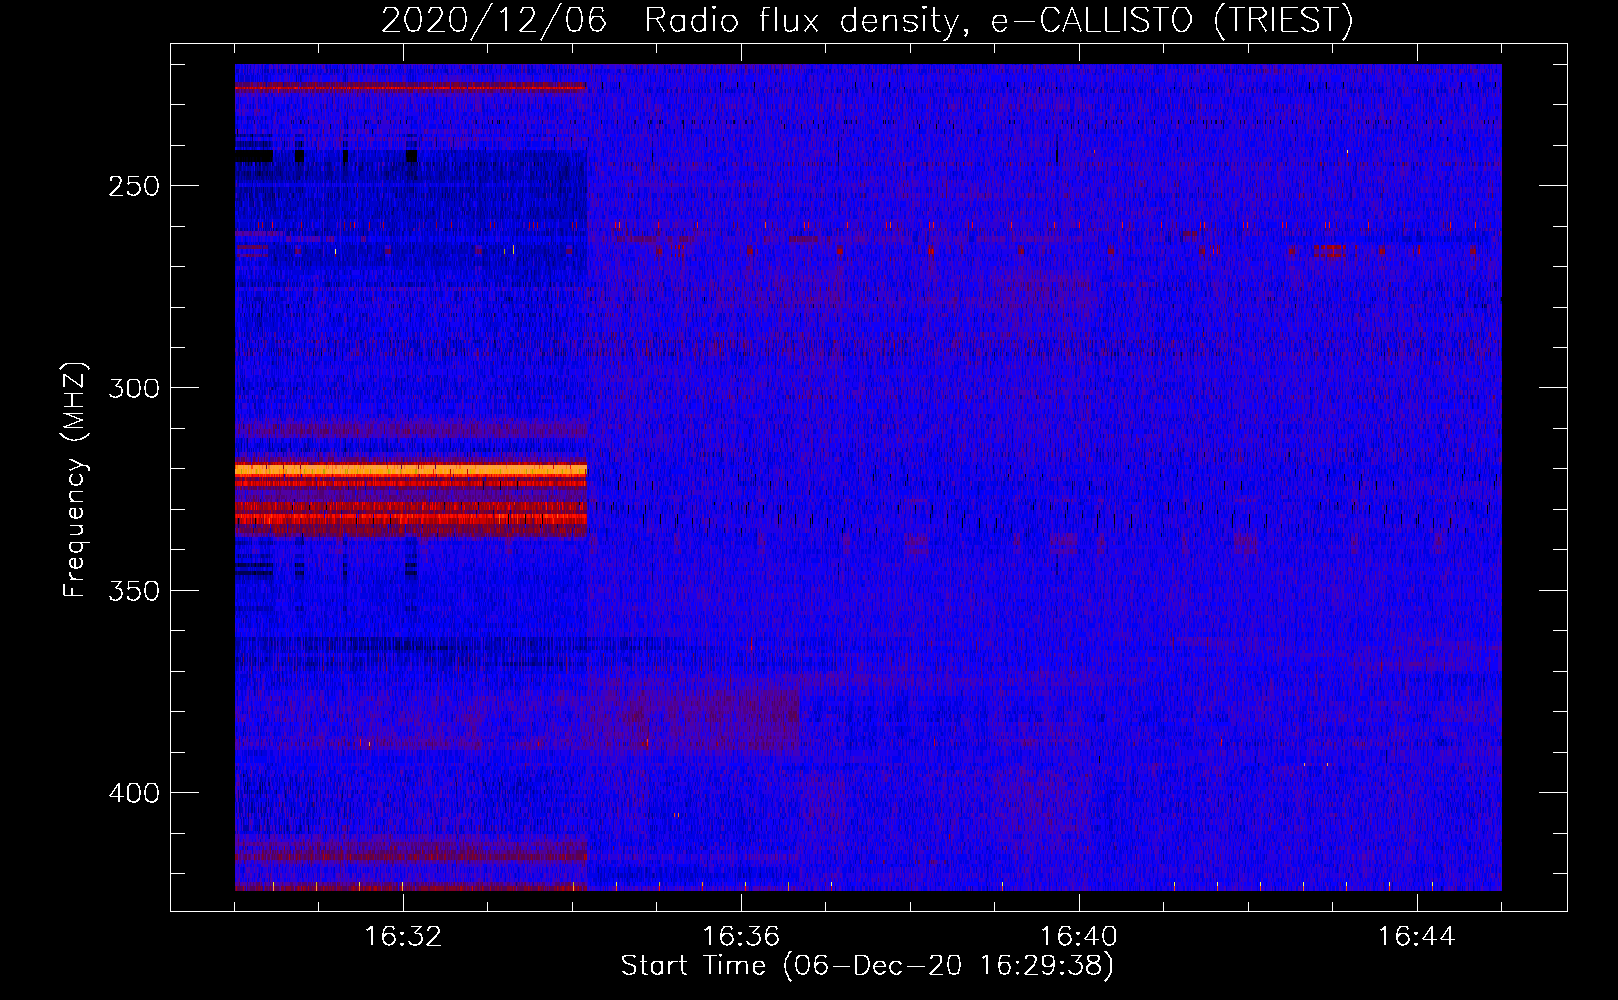Click the plot title '2020/12/06 Radio flux density'
1618x1000 pixels.
(867, 20)
